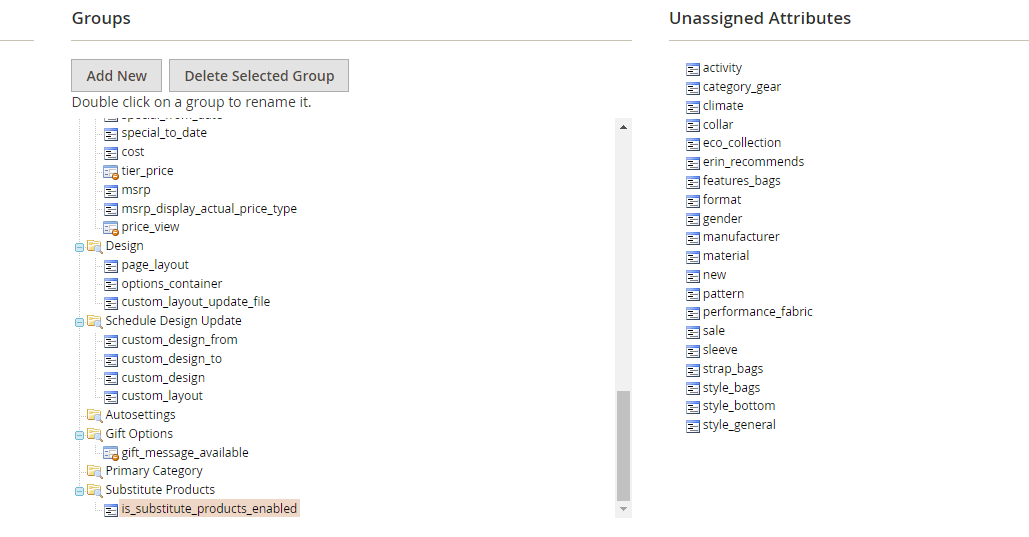This screenshot has height=537, width=1029.
Task: Click the gift_message_available attribute icon
Action: pos(112,453)
